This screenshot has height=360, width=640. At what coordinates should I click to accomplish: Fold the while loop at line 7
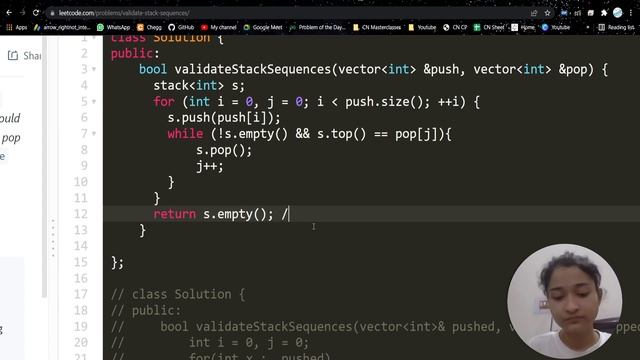(x=94, y=134)
